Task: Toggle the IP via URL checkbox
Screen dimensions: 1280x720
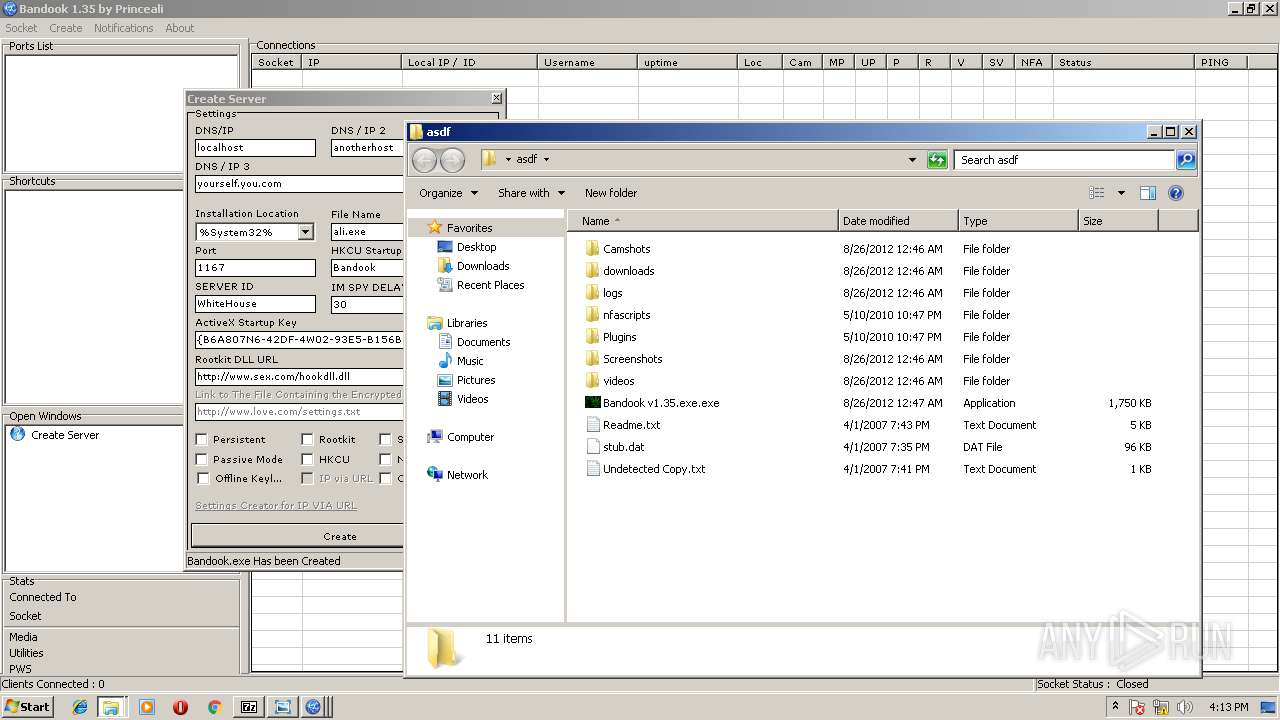Action: click(x=308, y=478)
